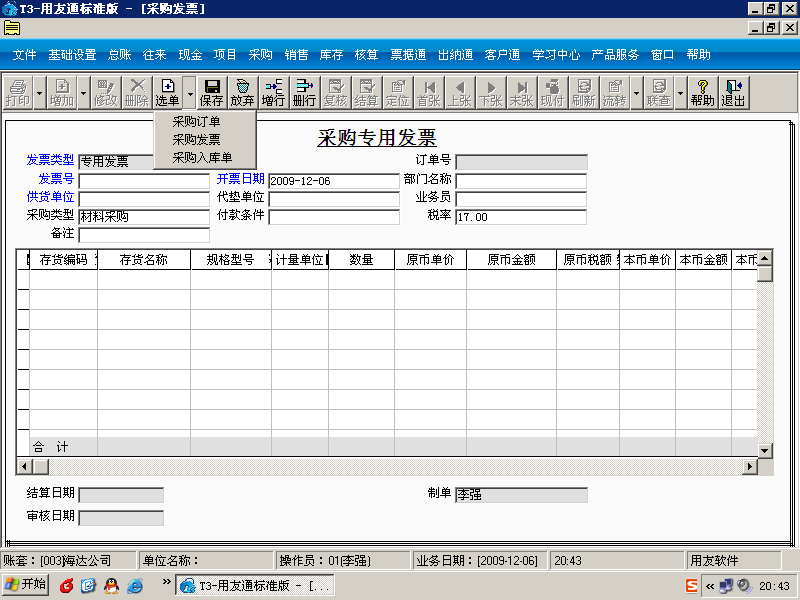Click the 打印 print toolbar icon
Screen dimensions: 800x600
coord(18,92)
